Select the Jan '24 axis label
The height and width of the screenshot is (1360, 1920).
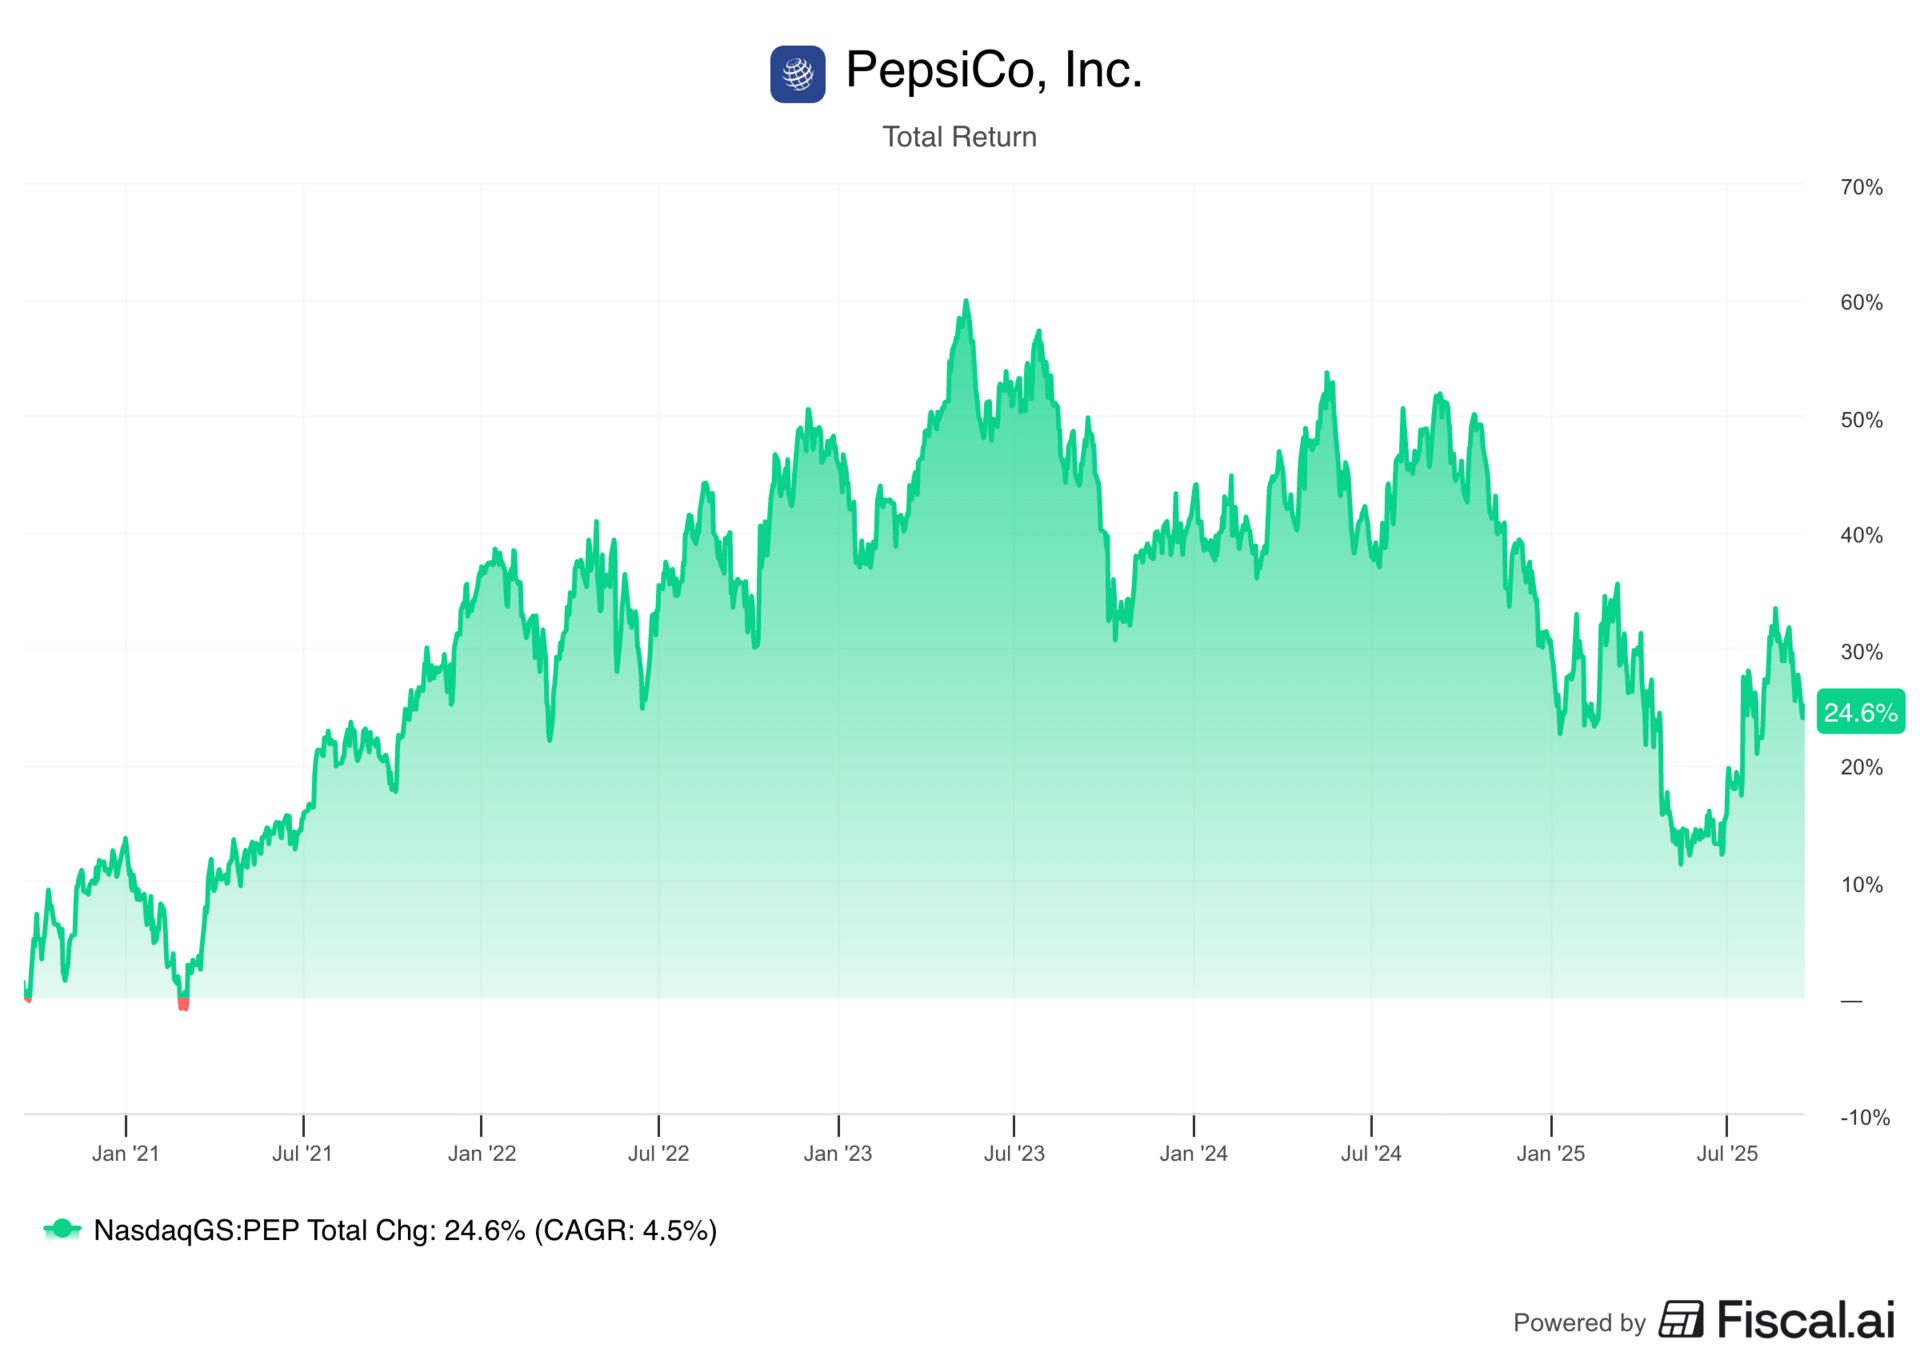pos(1194,1153)
